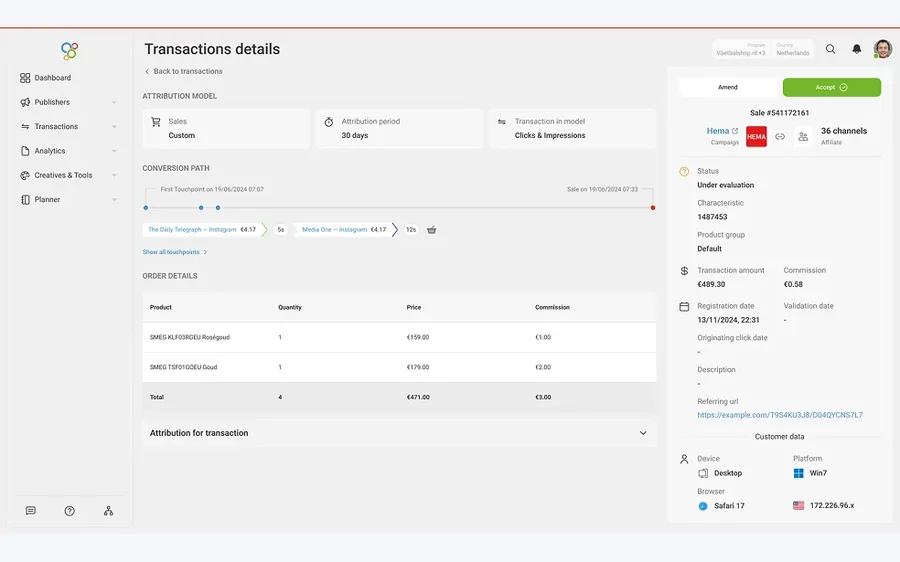Click the Safari browser icon
The width and height of the screenshot is (900, 562).
pyautogui.click(x=703, y=506)
